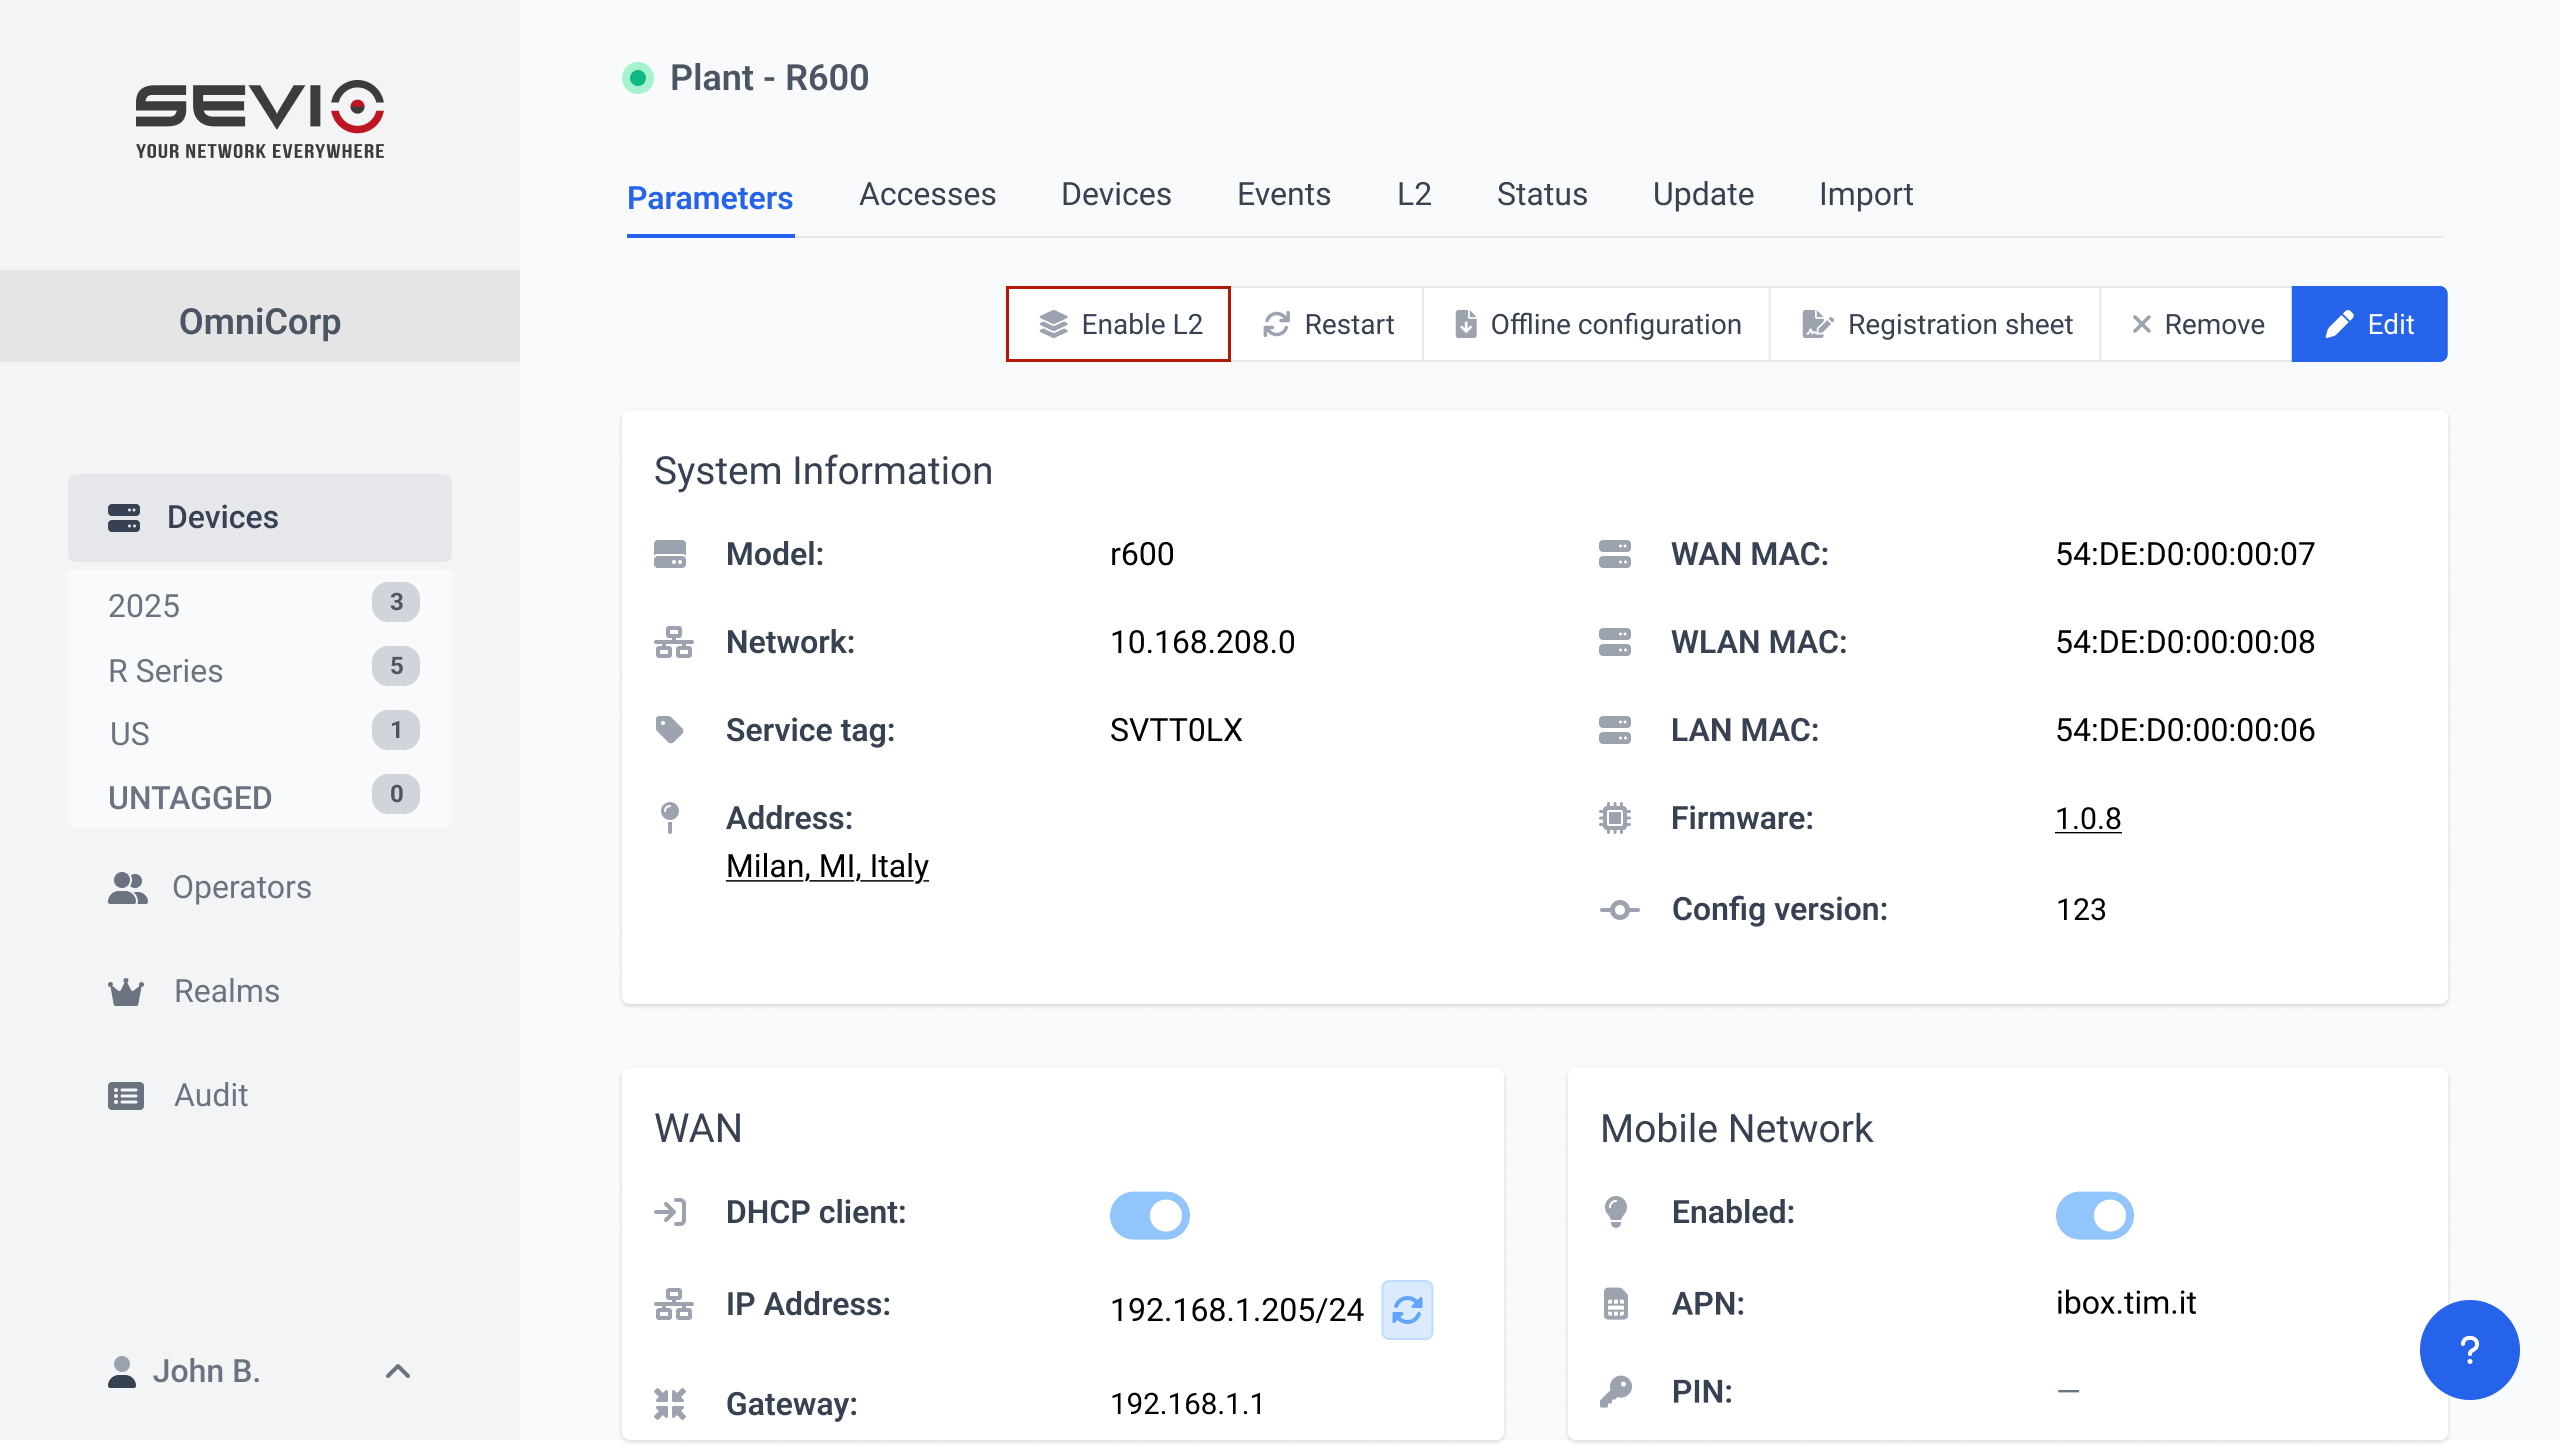Click the Edit pencil button

coord(2369,324)
